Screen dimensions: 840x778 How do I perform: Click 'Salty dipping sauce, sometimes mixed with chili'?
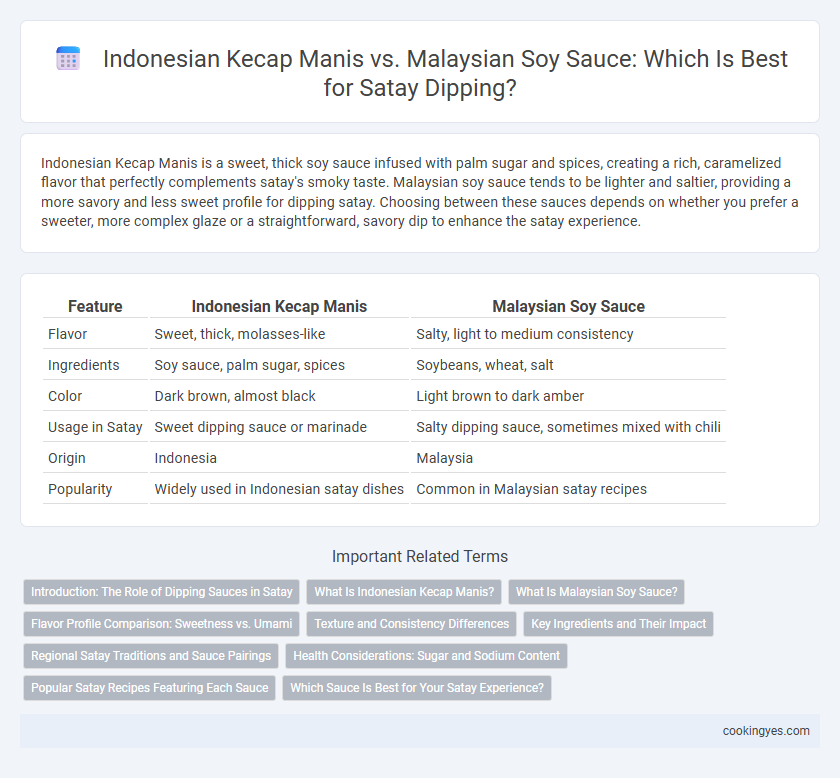568,428
